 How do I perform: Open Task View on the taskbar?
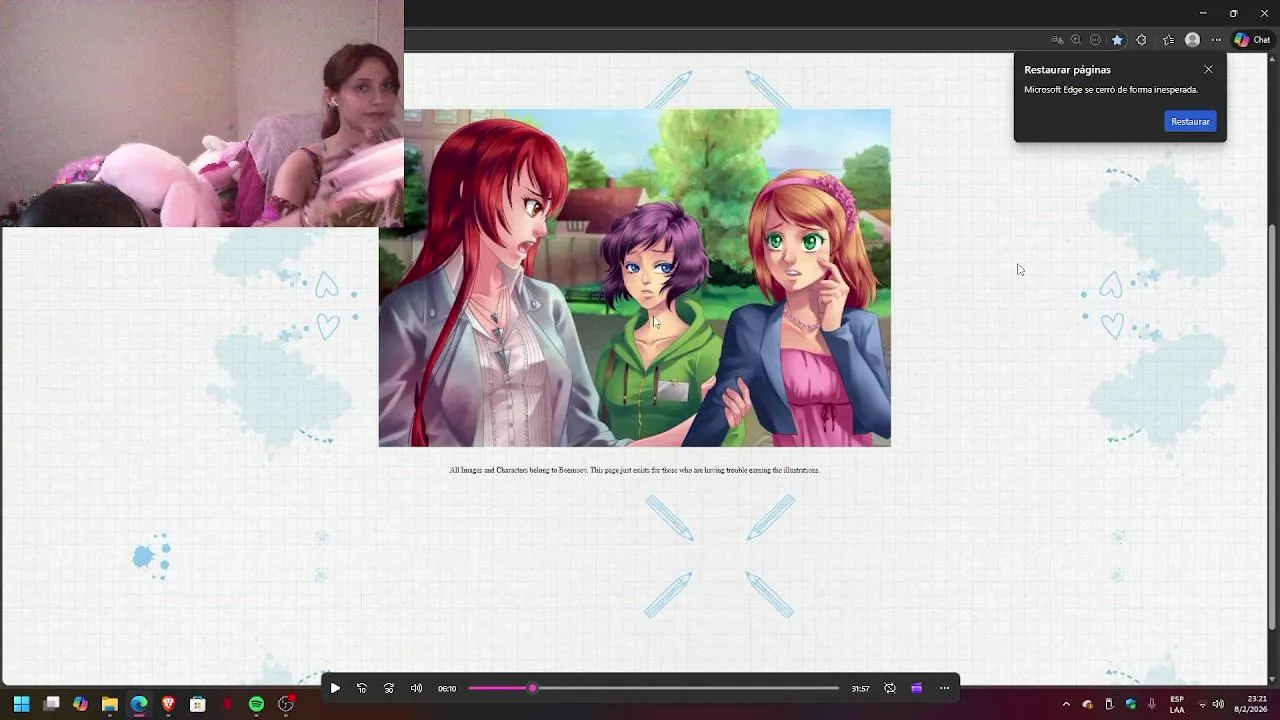[x=52, y=704]
